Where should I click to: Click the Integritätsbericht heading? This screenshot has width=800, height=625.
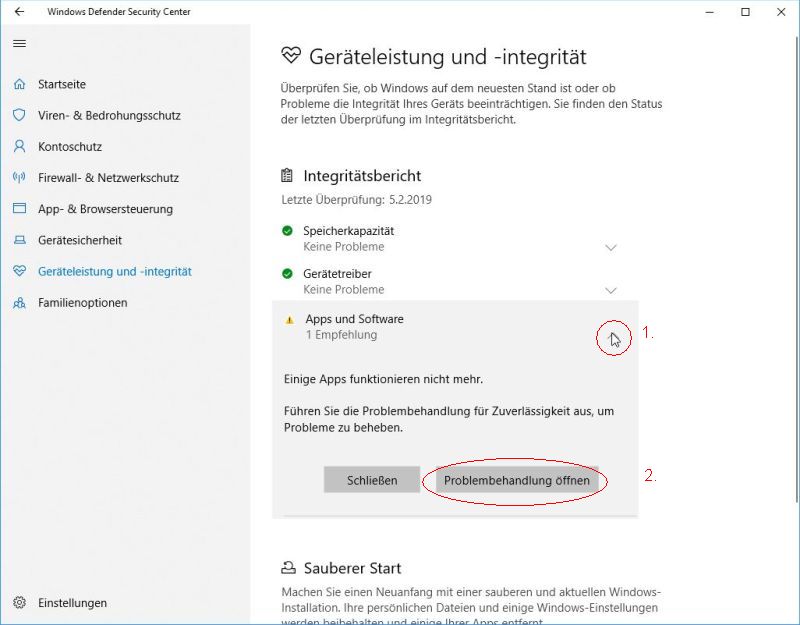362,176
